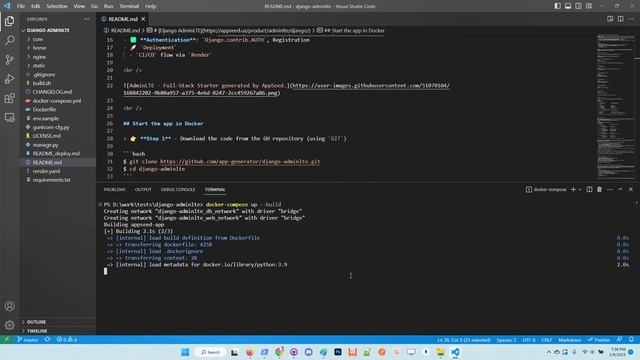Create a new terminal with plus icon
This screenshot has width=640, height=360.
573,189
